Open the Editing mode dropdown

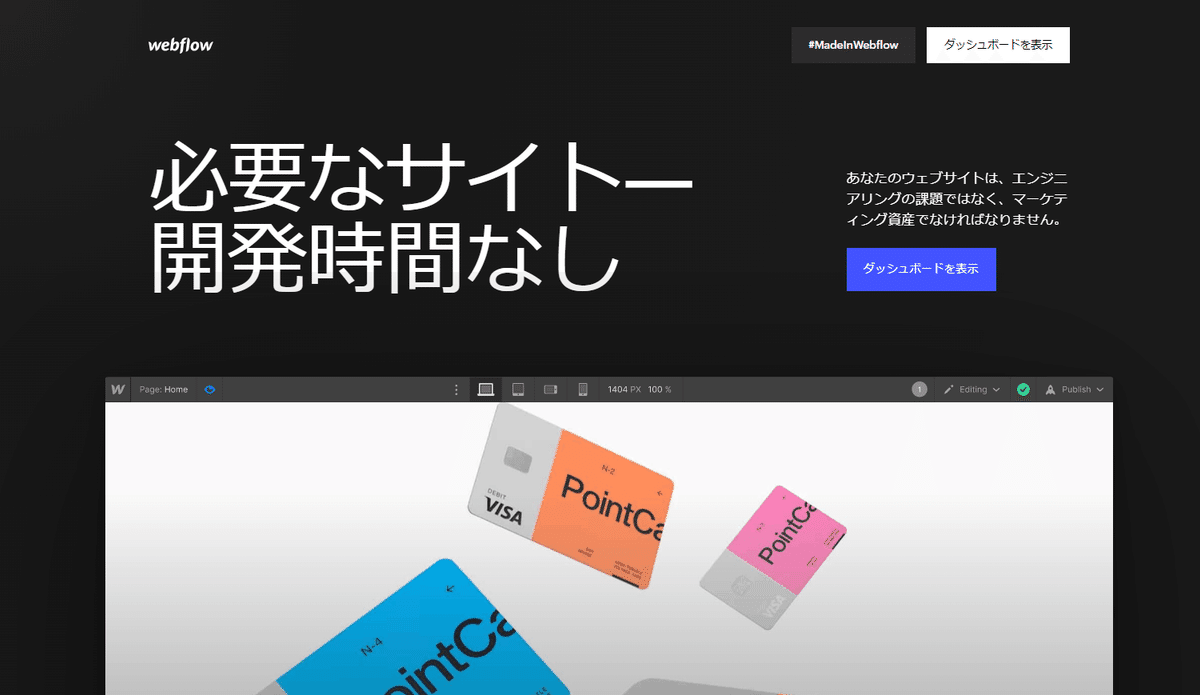tap(972, 389)
